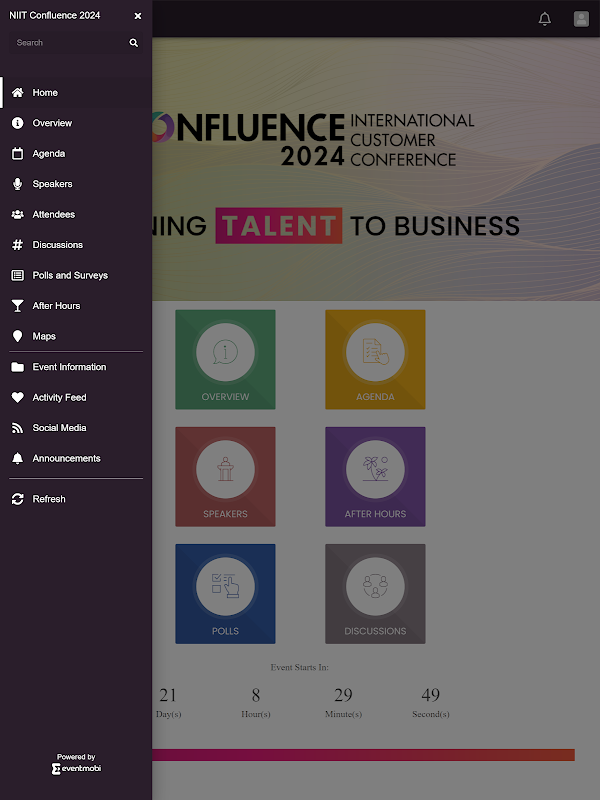Click the Polls and Surveys list icon
The width and height of the screenshot is (600, 800).
[17, 276]
